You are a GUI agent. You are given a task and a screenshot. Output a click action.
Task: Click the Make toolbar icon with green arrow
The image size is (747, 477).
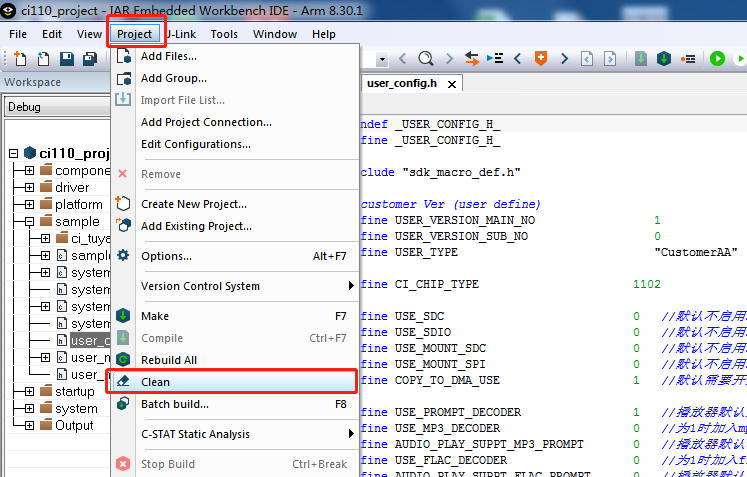coord(664,59)
